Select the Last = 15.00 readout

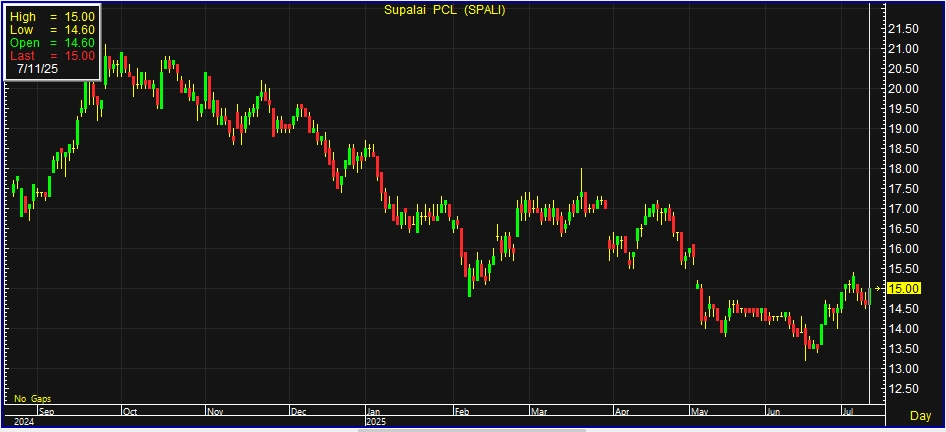coord(52,56)
